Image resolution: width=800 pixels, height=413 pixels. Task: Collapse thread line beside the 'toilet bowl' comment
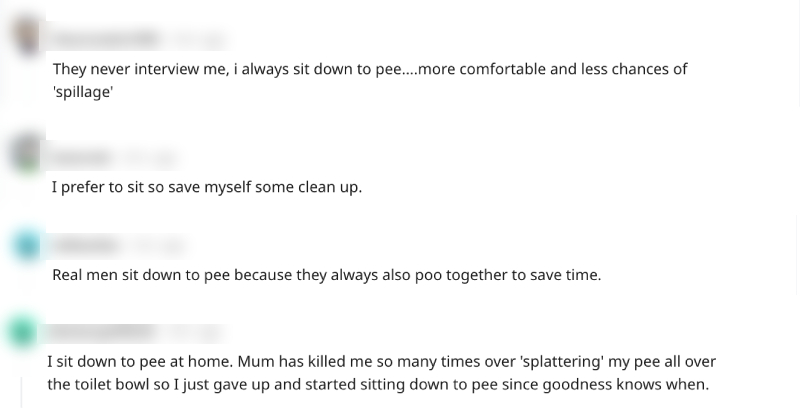point(21,392)
